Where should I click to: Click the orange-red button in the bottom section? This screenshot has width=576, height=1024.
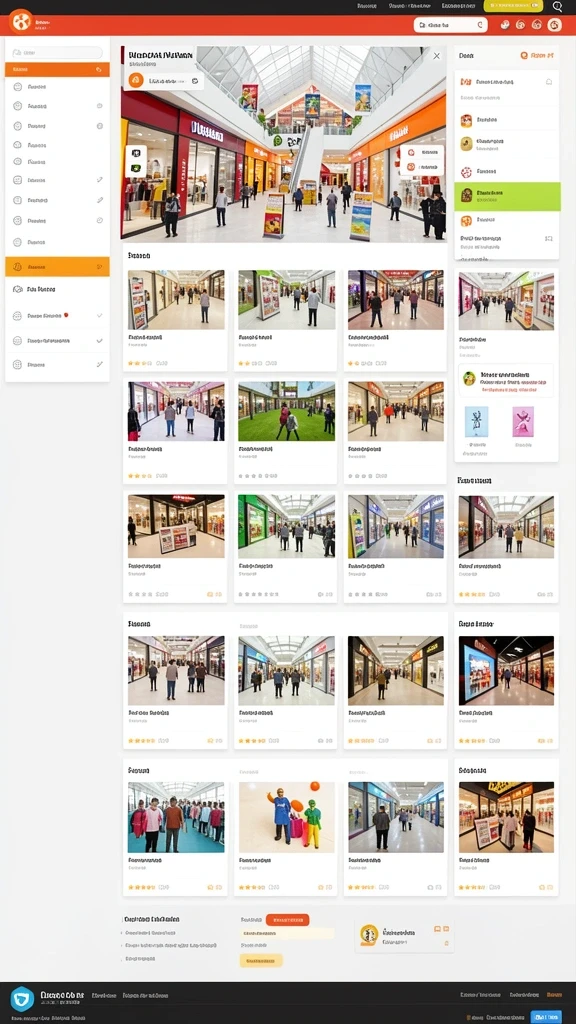pos(287,920)
